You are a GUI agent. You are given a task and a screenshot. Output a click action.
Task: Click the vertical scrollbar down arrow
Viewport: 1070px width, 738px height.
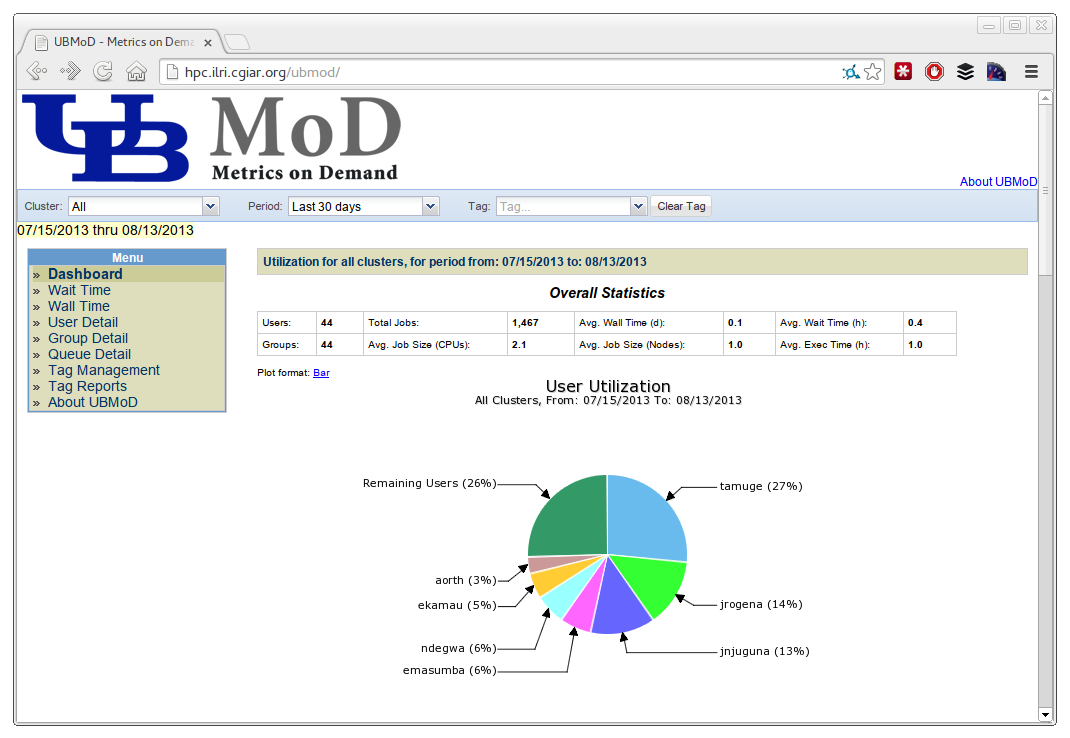[1045, 715]
